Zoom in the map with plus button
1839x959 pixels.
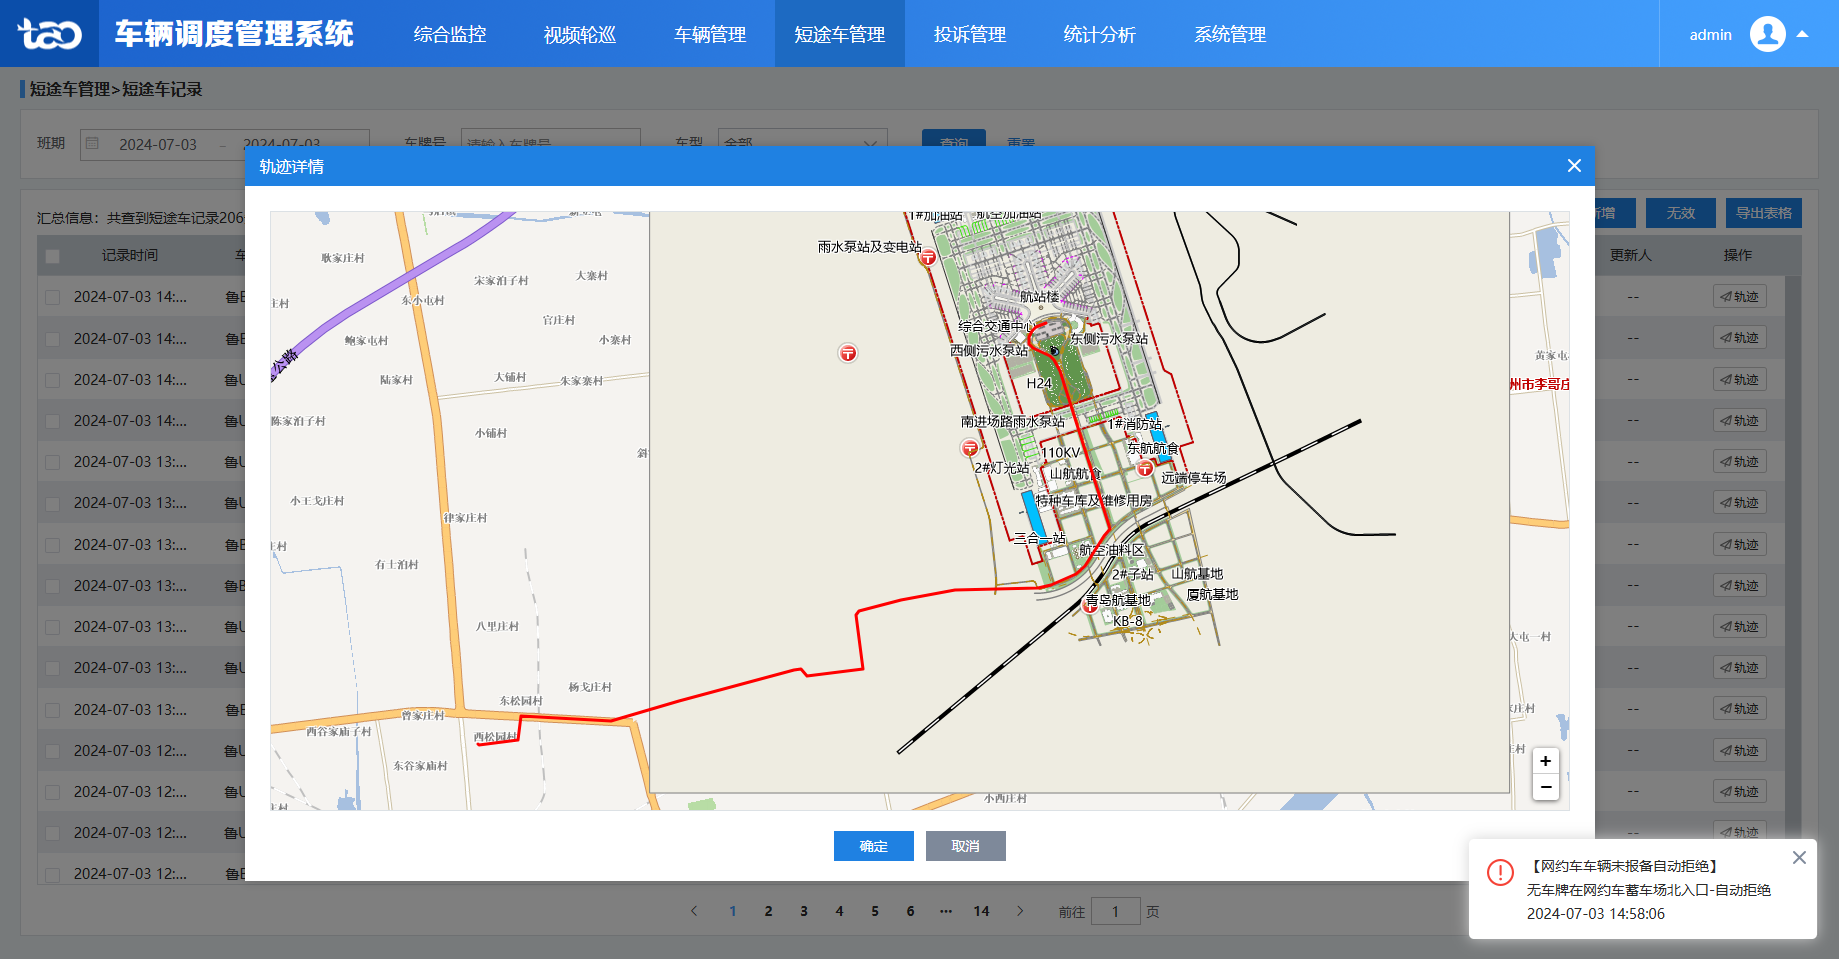[x=1545, y=761]
